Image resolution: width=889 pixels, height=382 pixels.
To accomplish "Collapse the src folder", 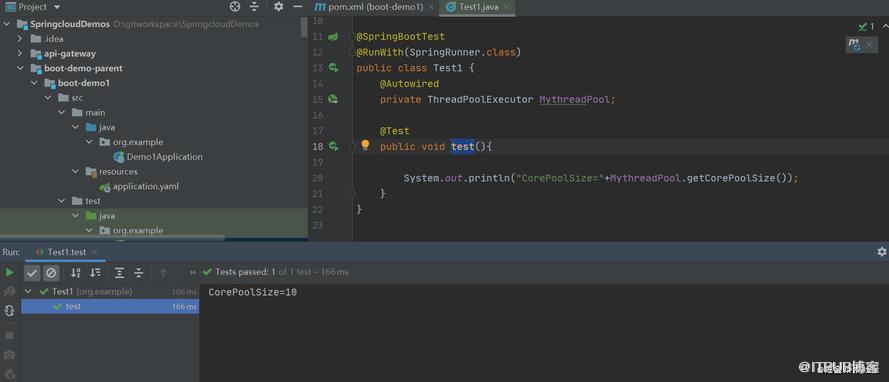I will pos(48,98).
